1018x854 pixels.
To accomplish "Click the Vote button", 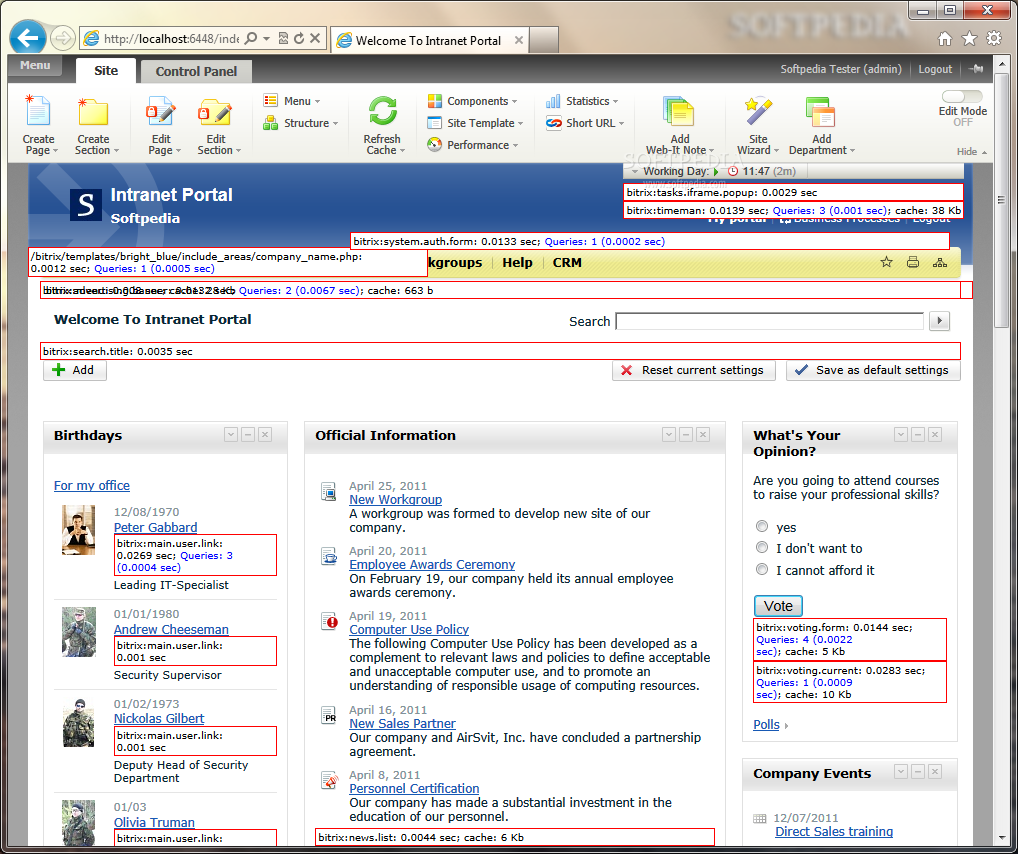I will pos(778,606).
